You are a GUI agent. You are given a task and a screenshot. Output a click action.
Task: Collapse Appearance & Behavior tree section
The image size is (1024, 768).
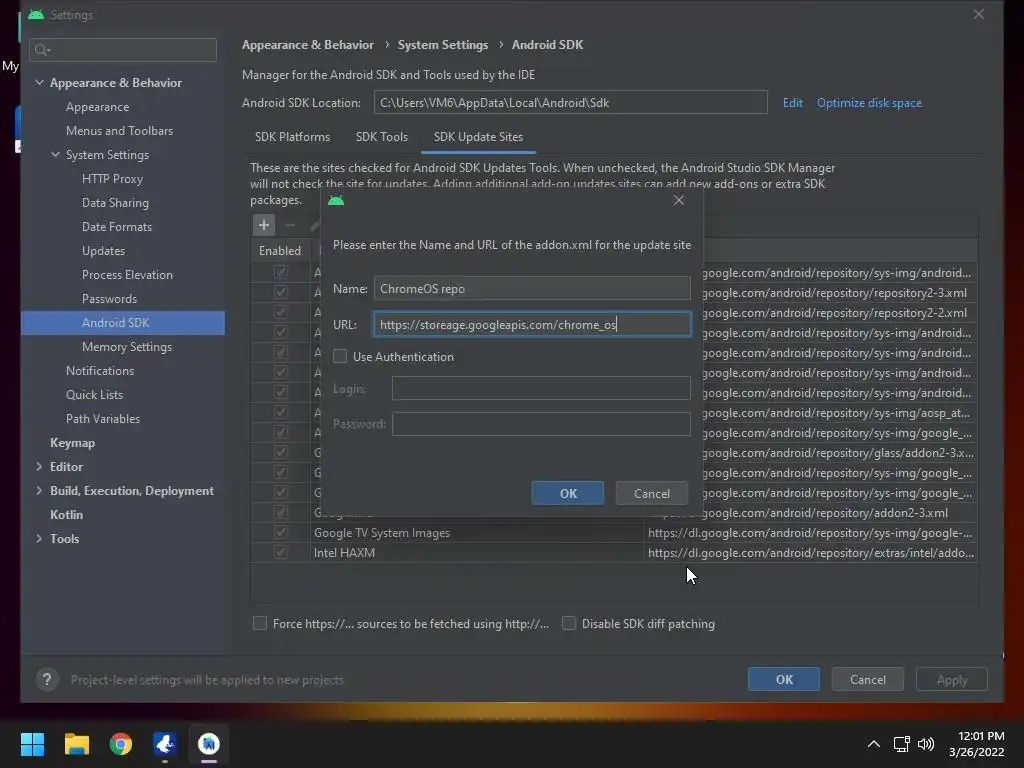coord(39,82)
